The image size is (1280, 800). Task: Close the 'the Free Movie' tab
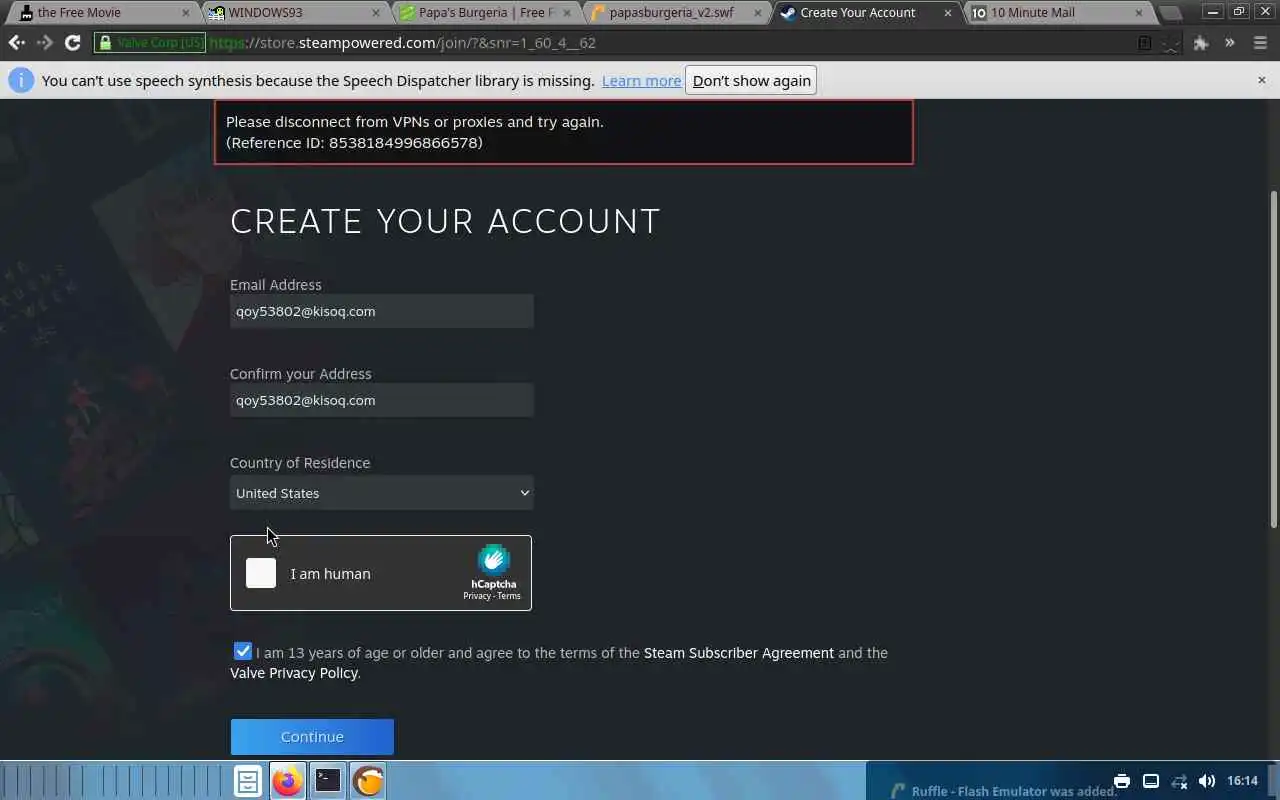185,13
